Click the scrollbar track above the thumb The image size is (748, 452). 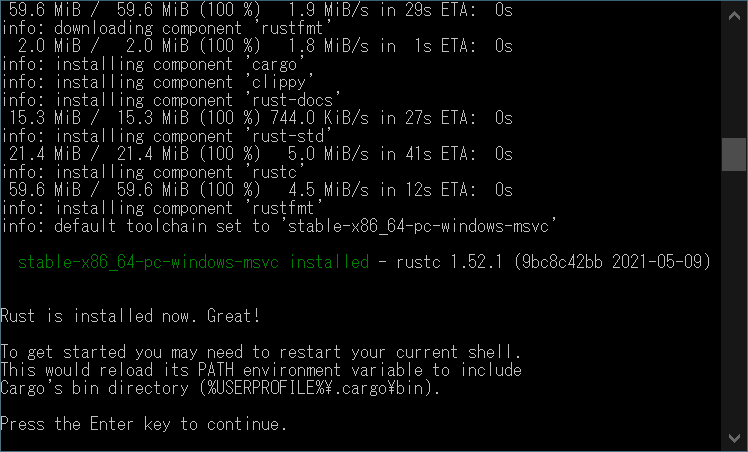[x=734, y=83]
